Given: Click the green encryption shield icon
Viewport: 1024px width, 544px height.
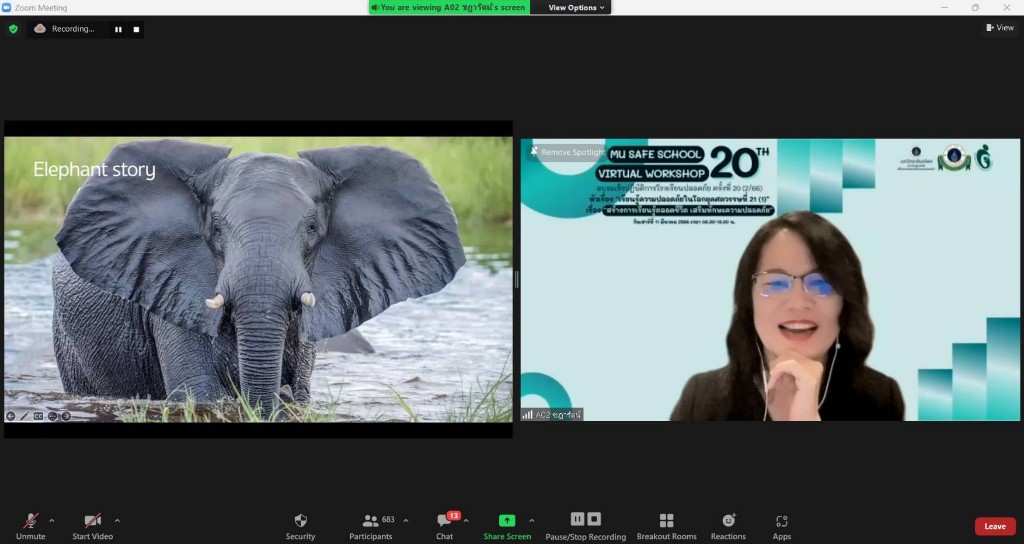Looking at the screenshot, I should pyautogui.click(x=13, y=29).
